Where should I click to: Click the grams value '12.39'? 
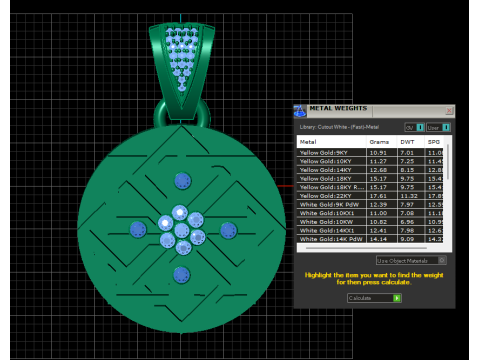click(378, 205)
